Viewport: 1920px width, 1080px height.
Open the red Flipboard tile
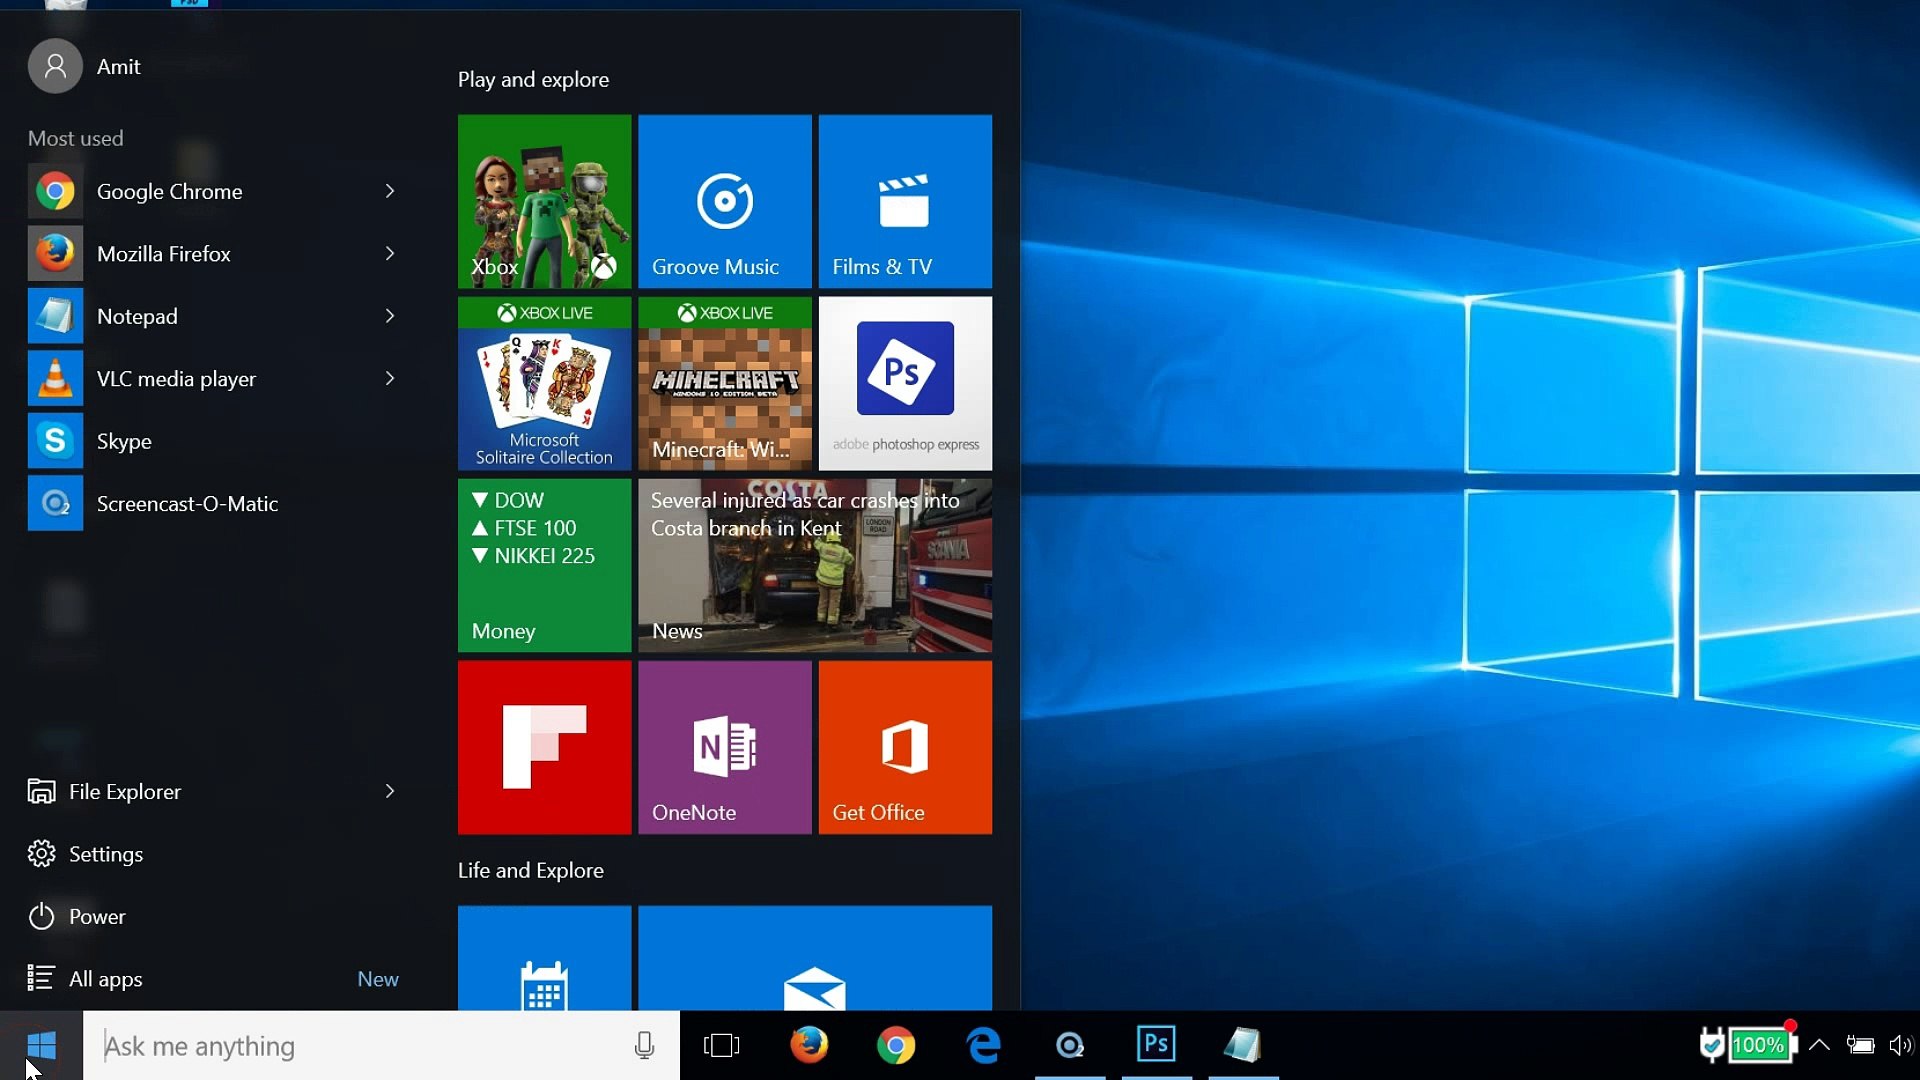(544, 747)
